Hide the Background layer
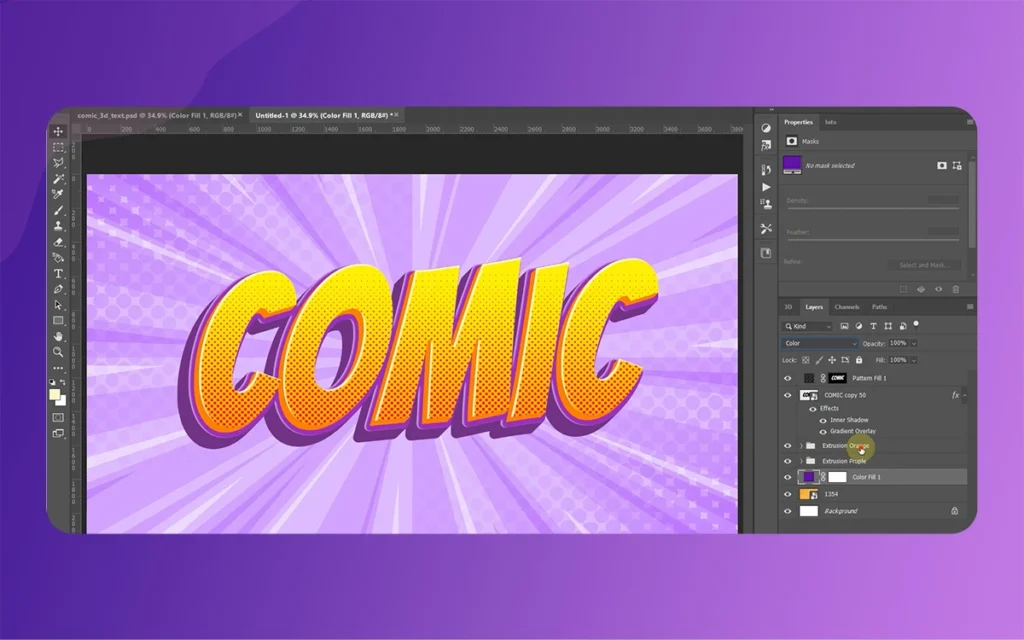The width and height of the screenshot is (1024, 640). point(788,511)
